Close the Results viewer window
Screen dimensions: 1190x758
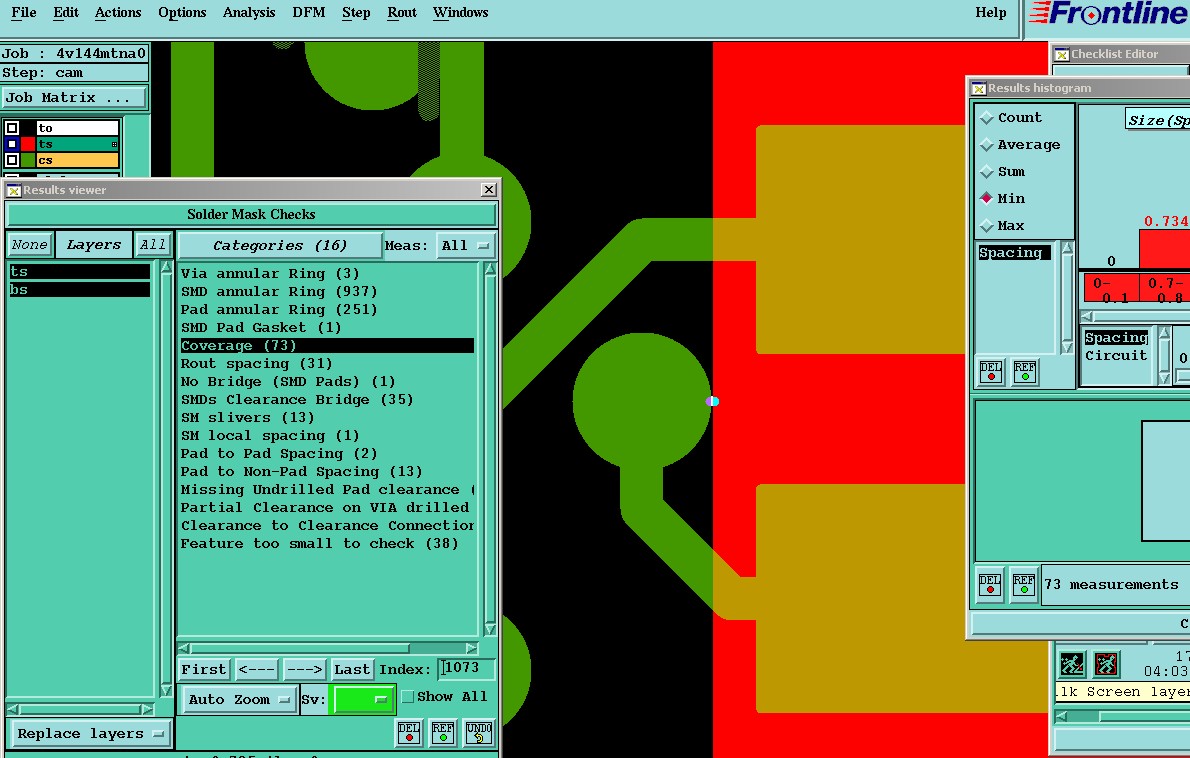pos(489,190)
